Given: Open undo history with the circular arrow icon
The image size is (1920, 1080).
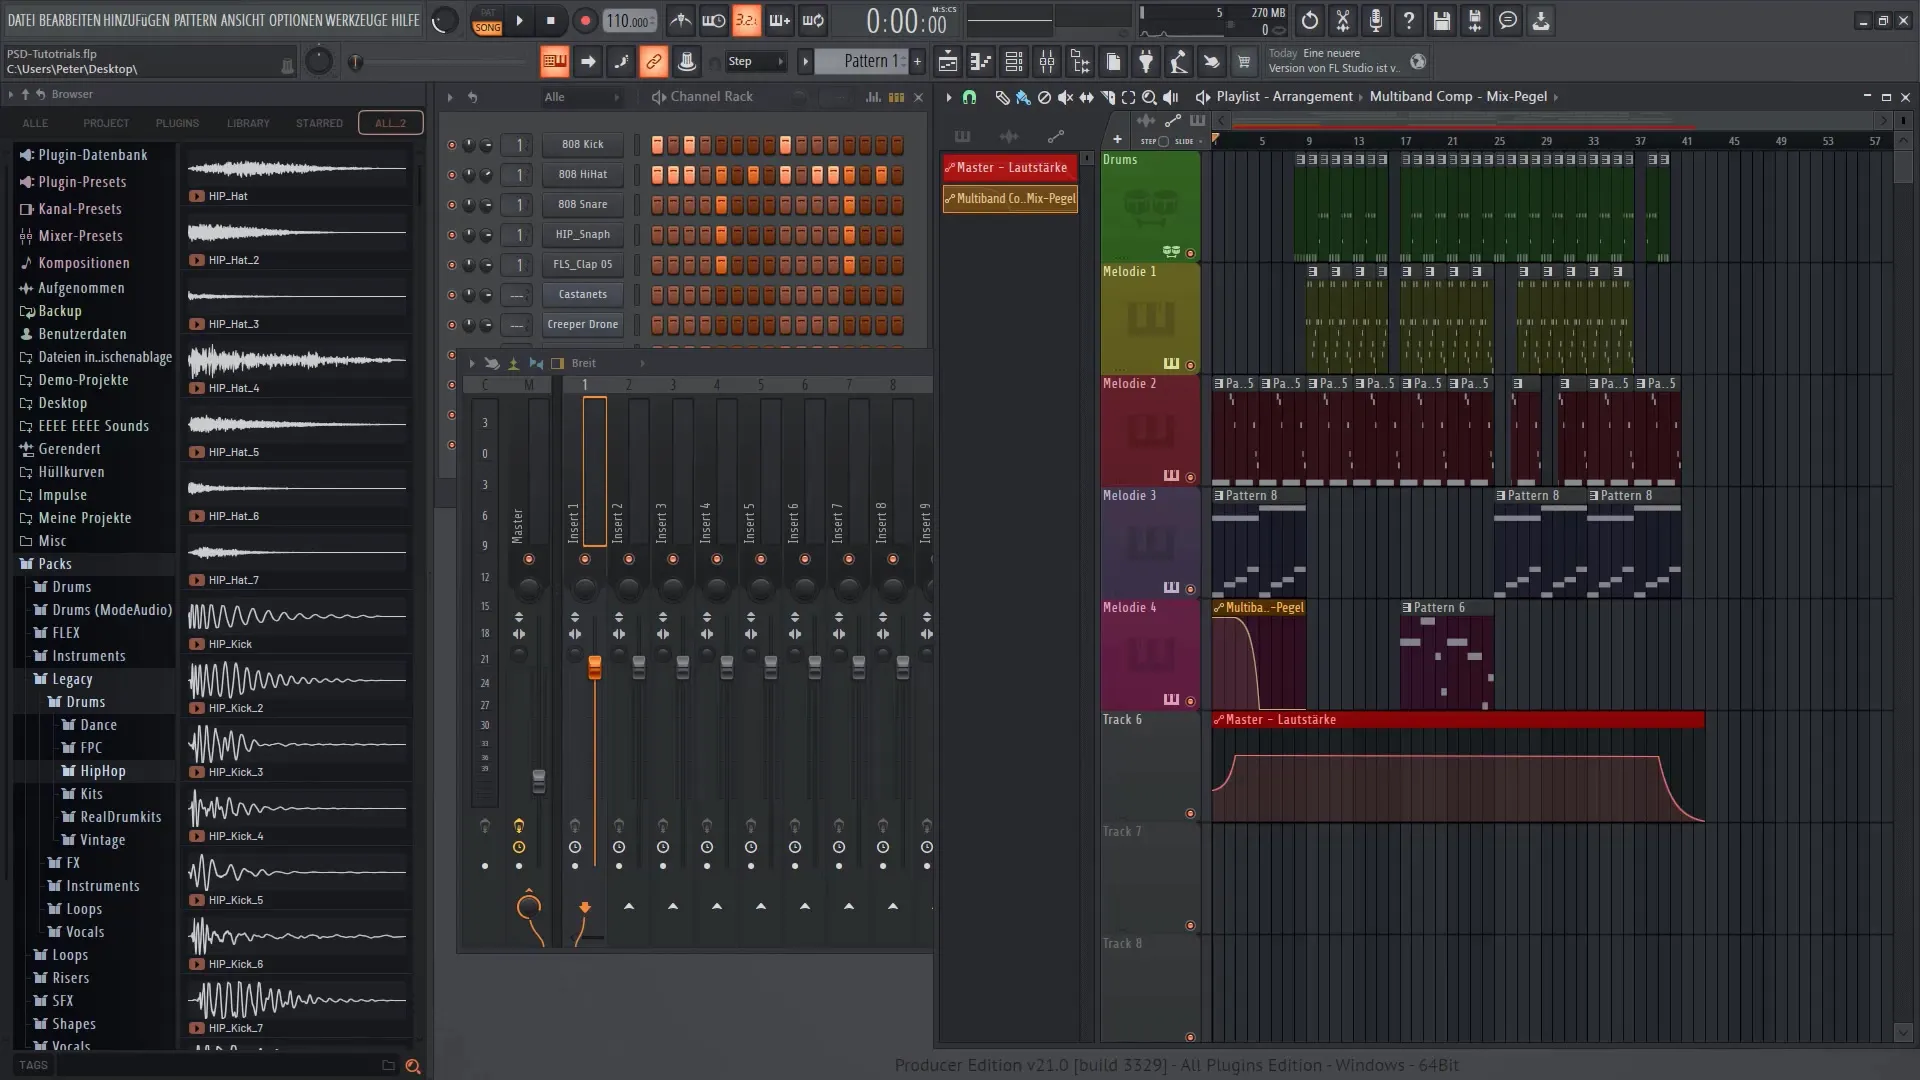Looking at the screenshot, I should point(1310,20).
